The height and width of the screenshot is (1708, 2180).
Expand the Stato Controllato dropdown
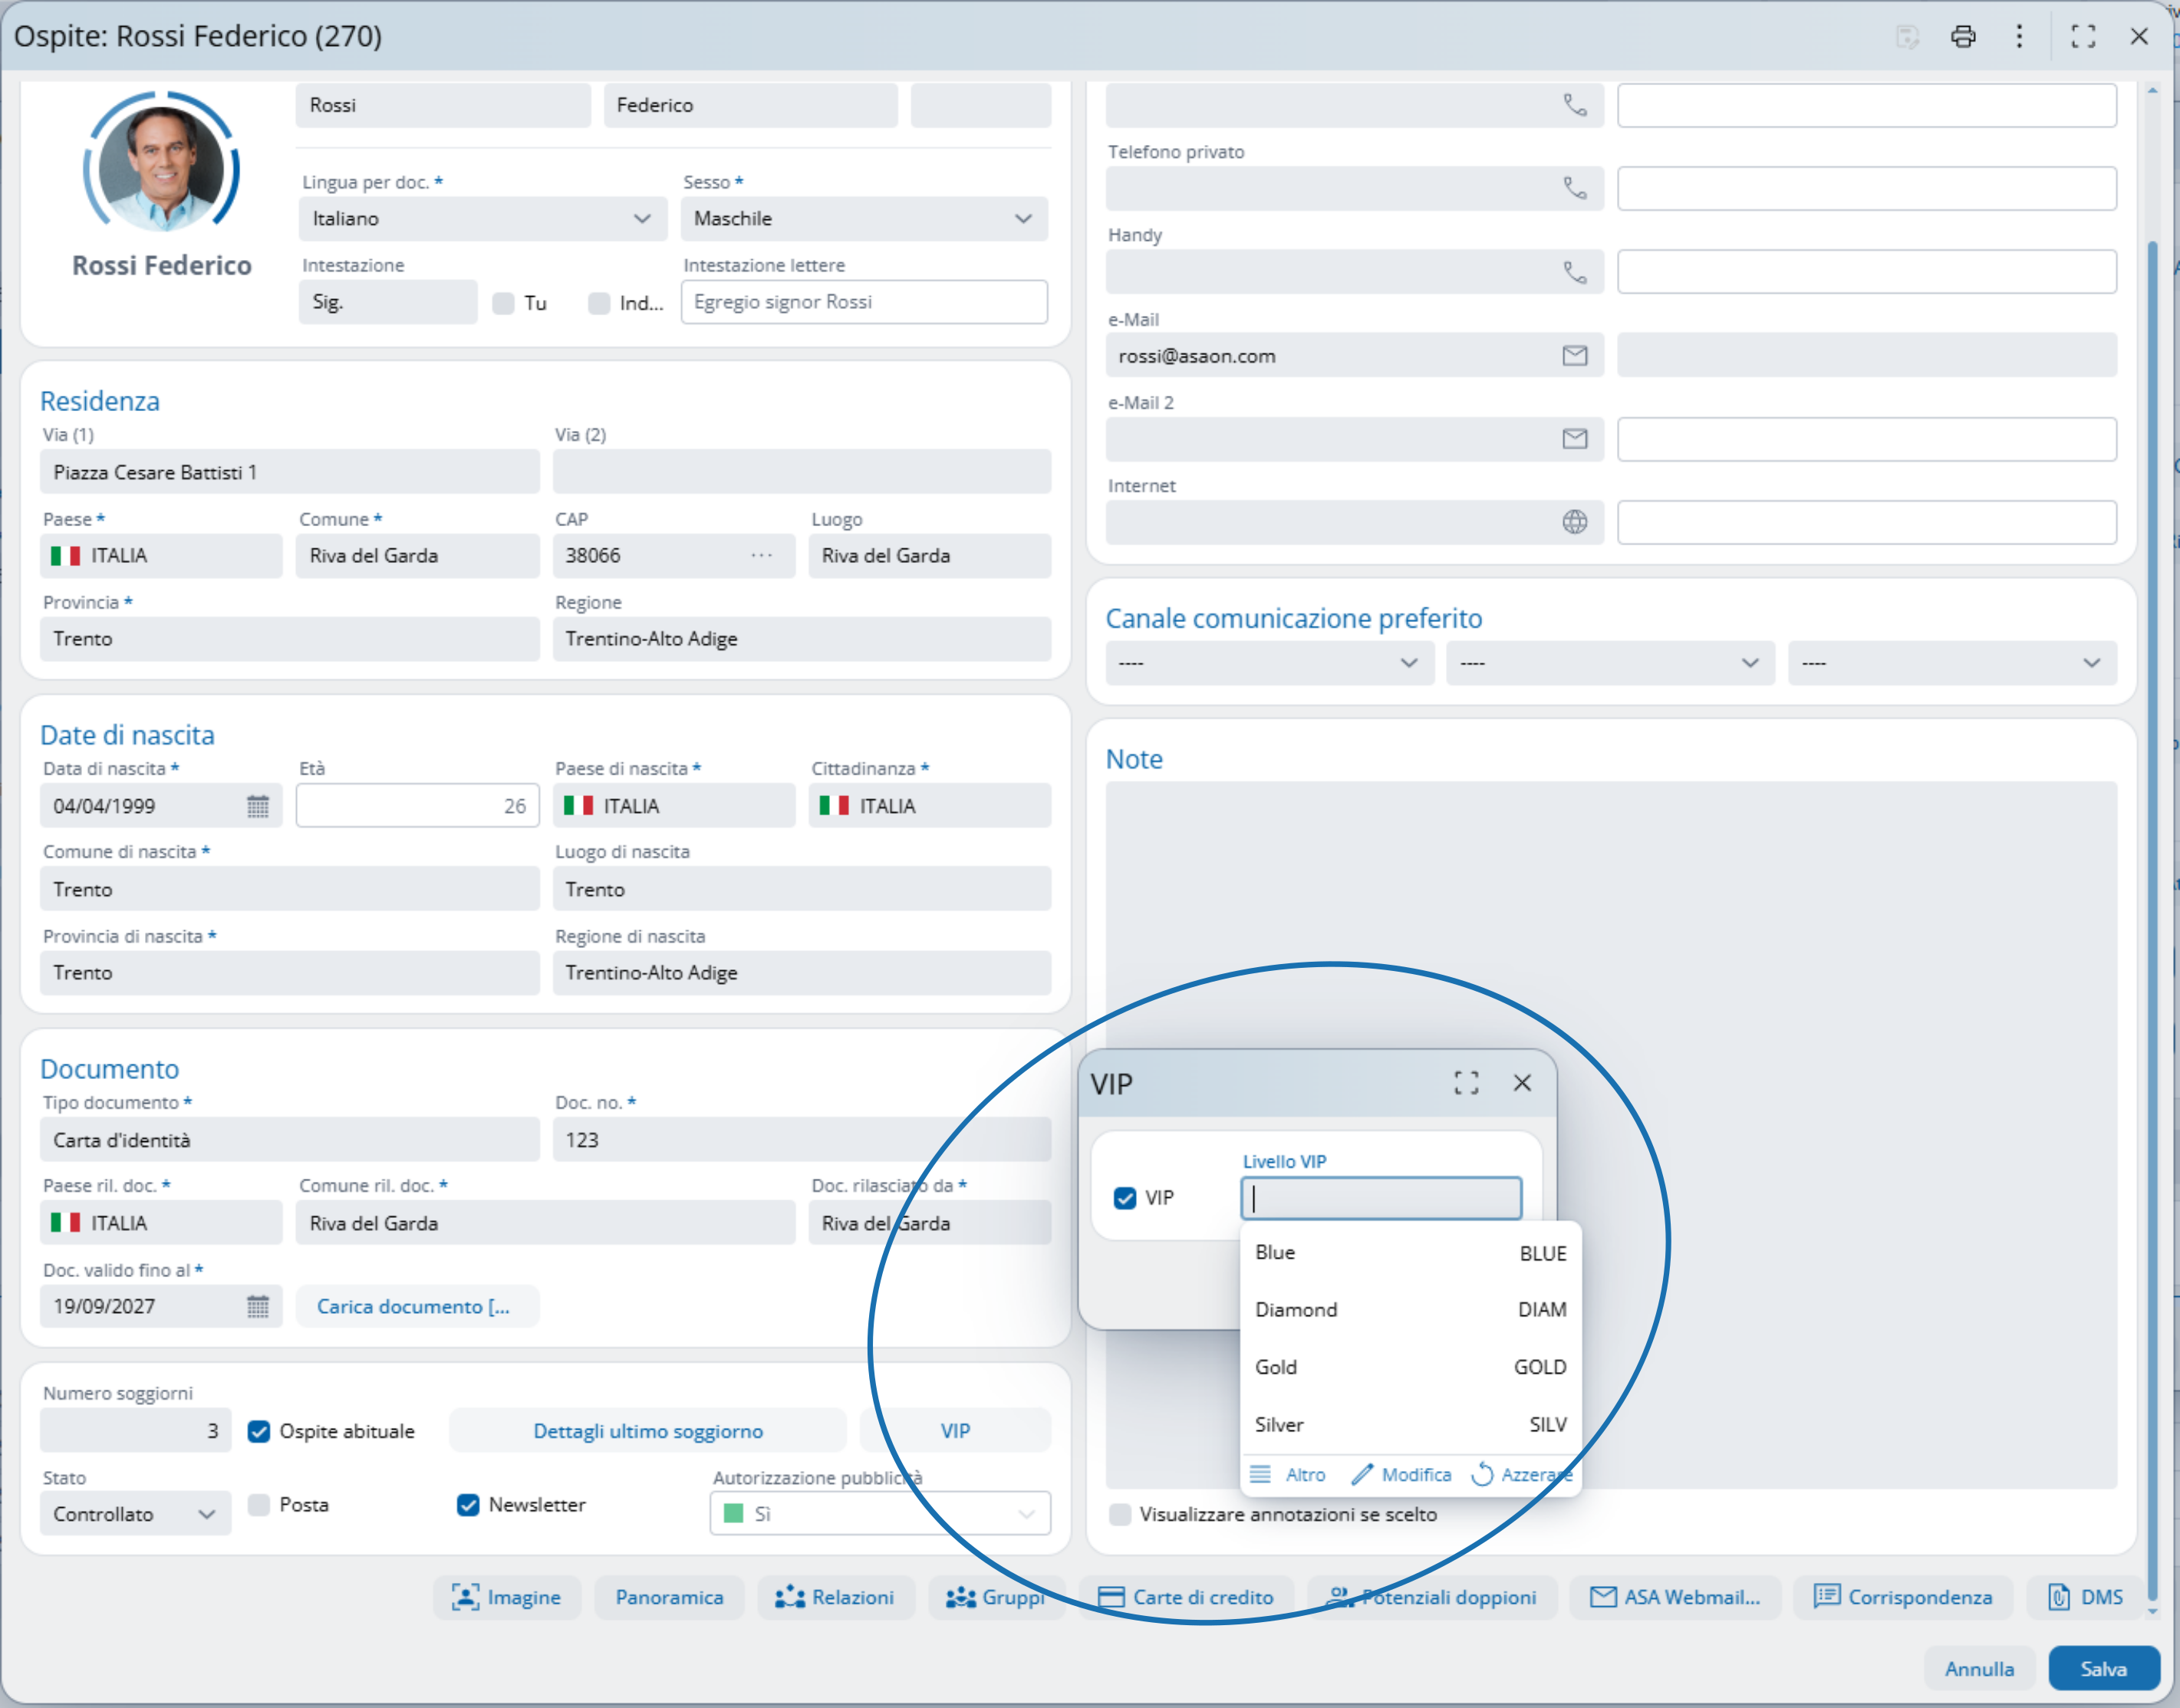click(135, 1514)
